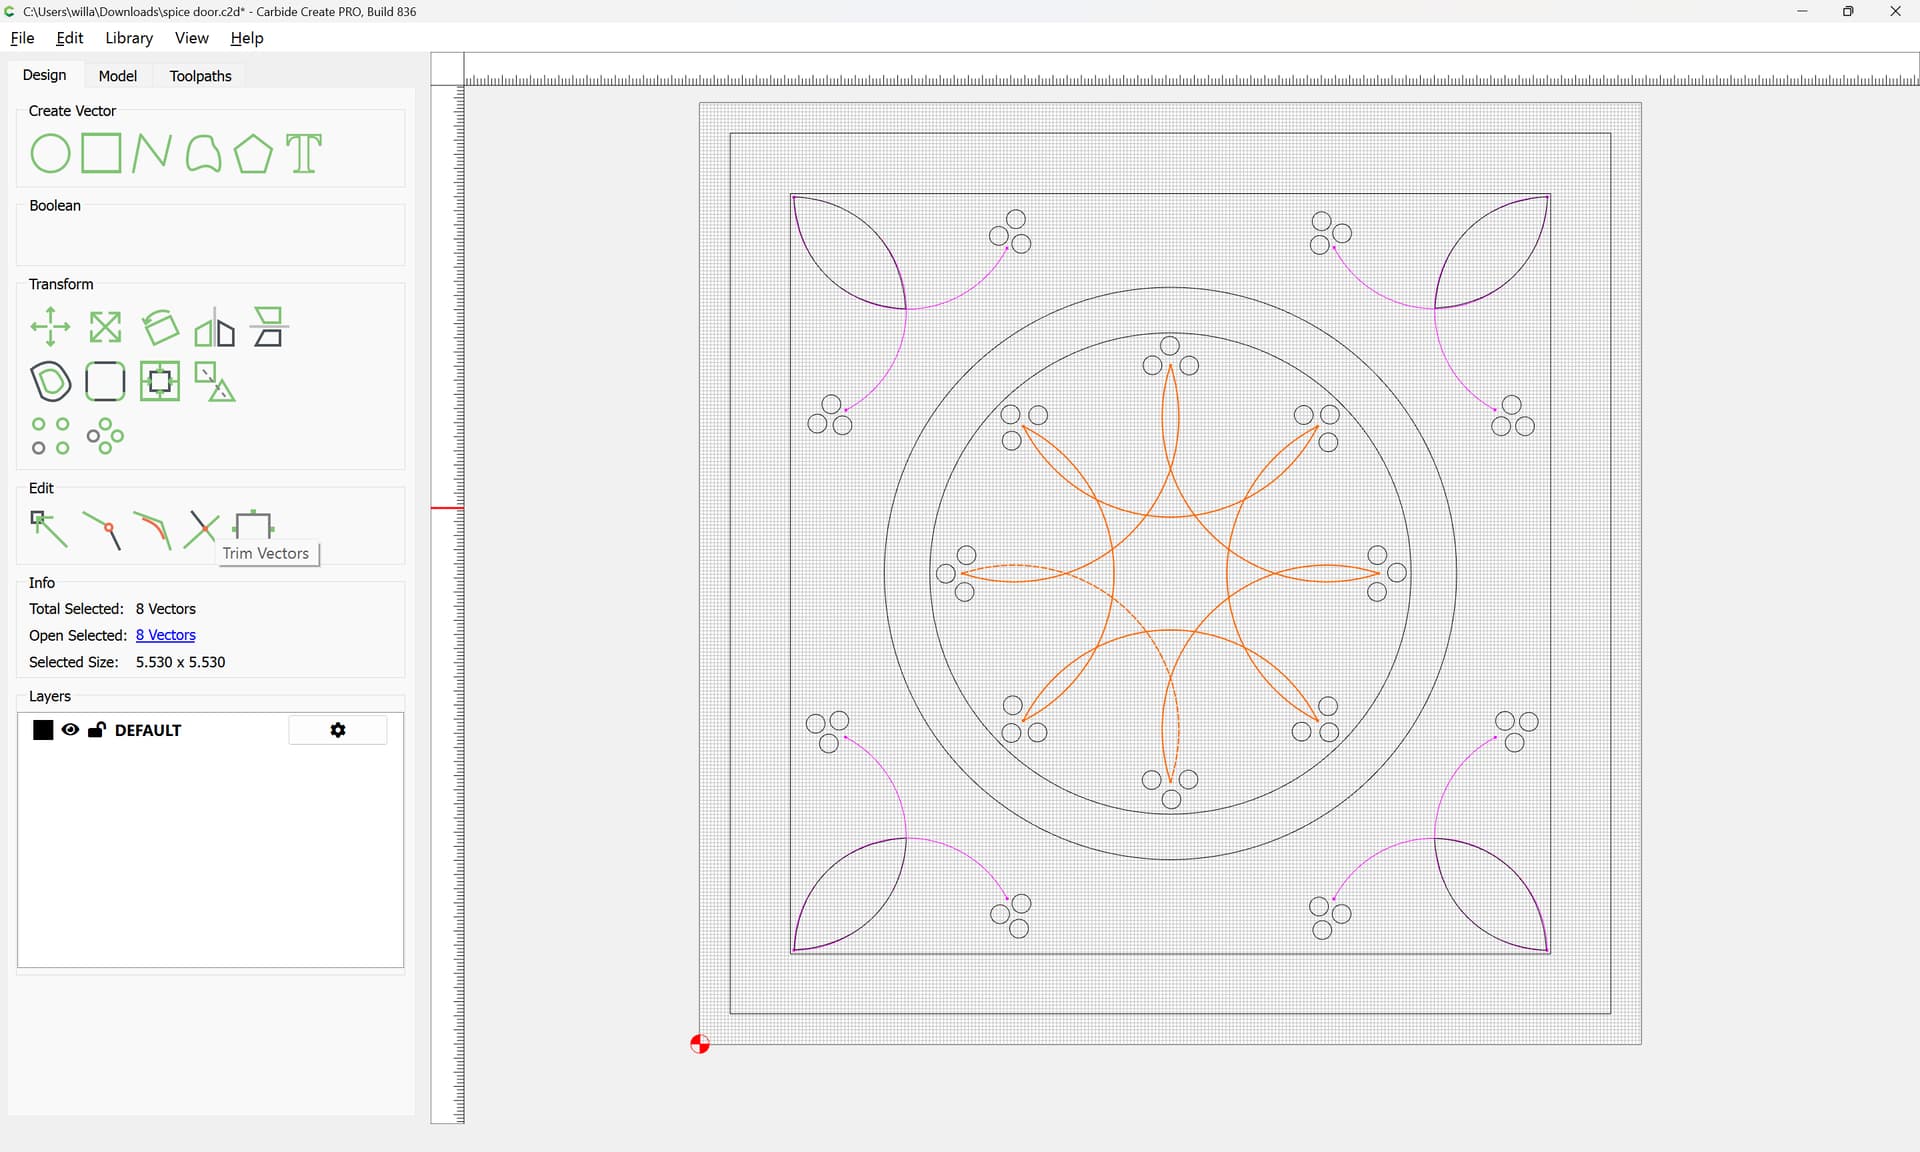Screen dimensions: 1920x1152
Task: Open the Offset Vector tool
Action: 50,381
